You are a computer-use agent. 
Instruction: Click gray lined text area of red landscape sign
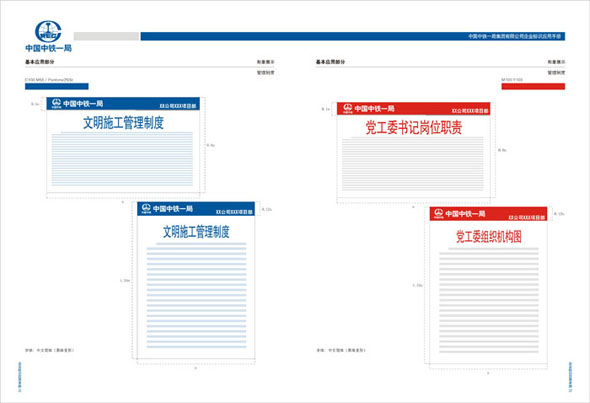[x=413, y=164]
